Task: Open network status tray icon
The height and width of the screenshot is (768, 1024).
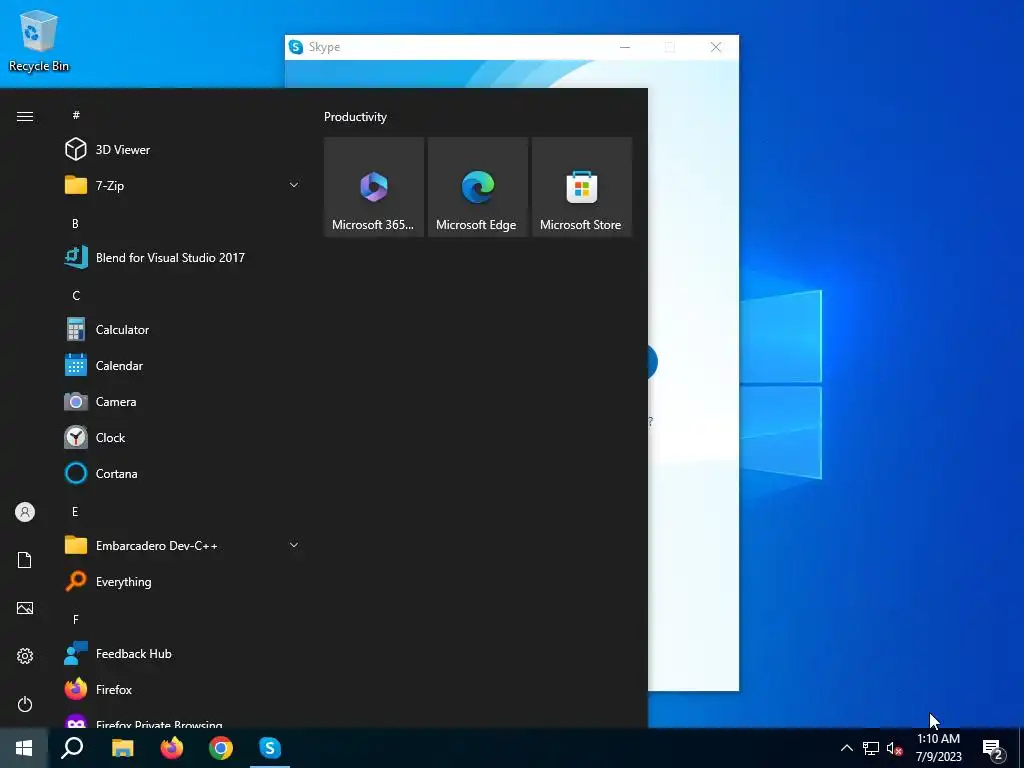Action: (x=871, y=748)
